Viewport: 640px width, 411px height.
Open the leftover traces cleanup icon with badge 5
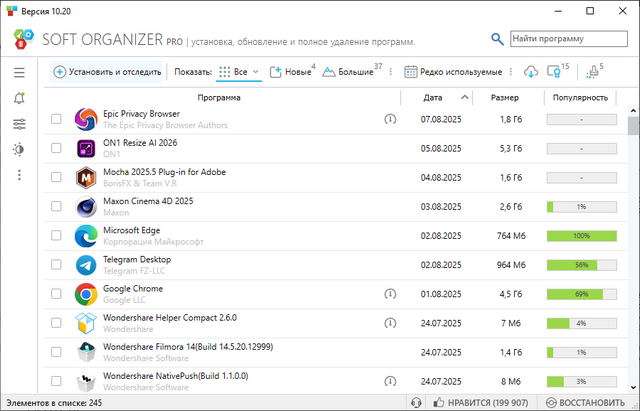pyautogui.click(x=594, y=71)
